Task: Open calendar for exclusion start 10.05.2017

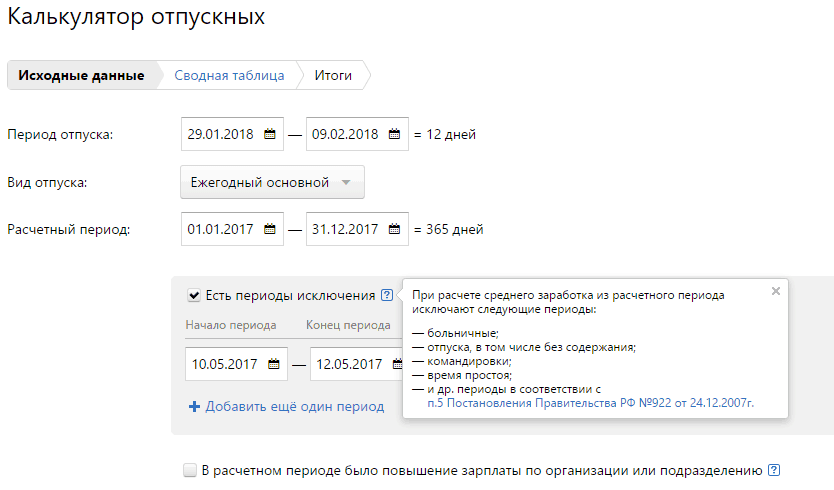Action: tap(273, 364)
